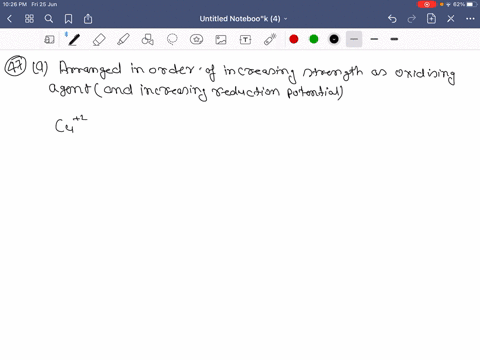Viewport: 480px width, 360px height.
Task: Add a new page
Action: [431, 19]
